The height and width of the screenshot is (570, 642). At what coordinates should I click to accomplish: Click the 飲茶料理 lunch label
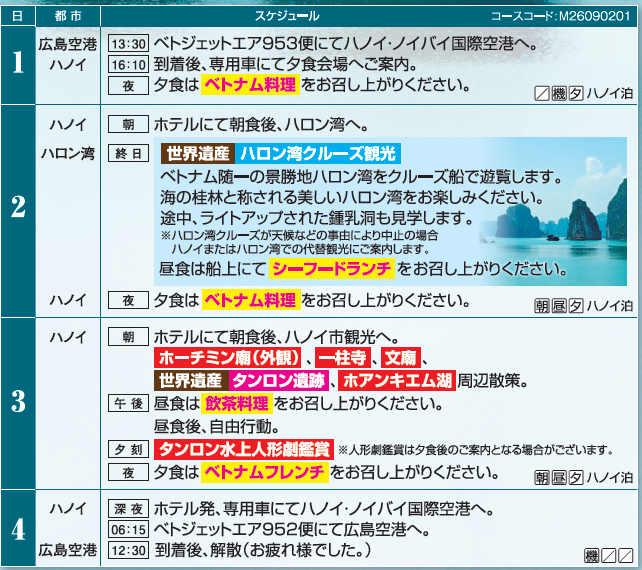(x=237, y=404)
